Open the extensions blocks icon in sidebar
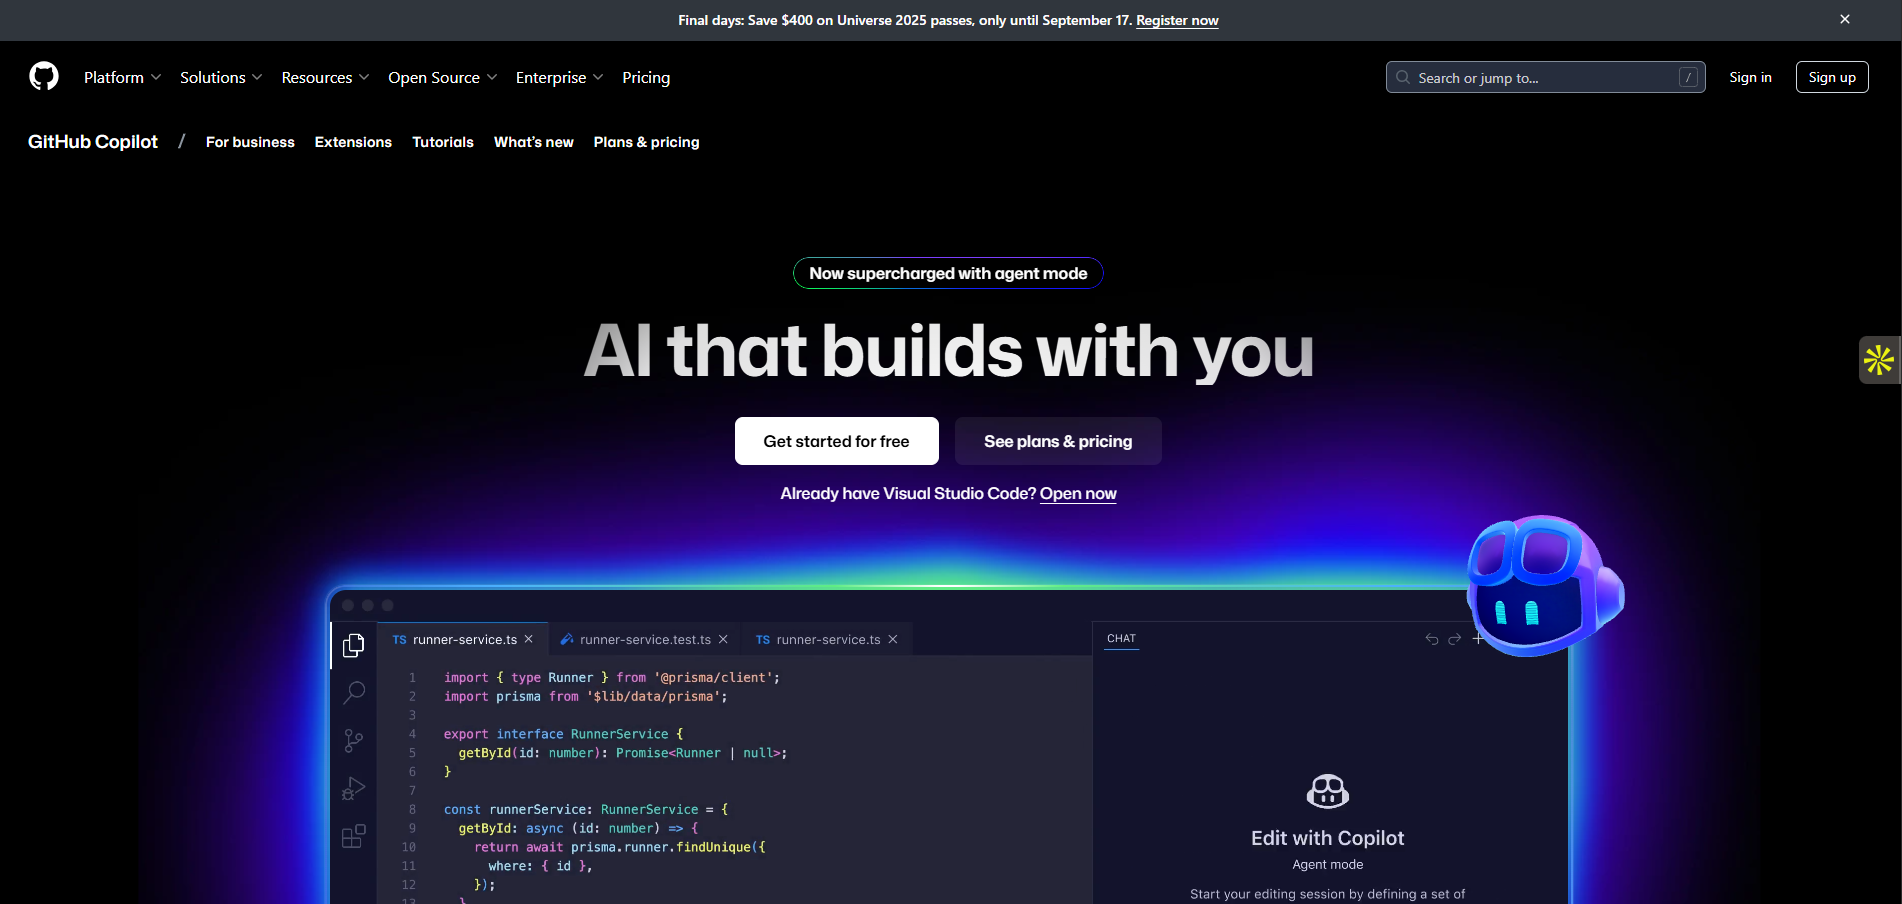 (354, 836)
